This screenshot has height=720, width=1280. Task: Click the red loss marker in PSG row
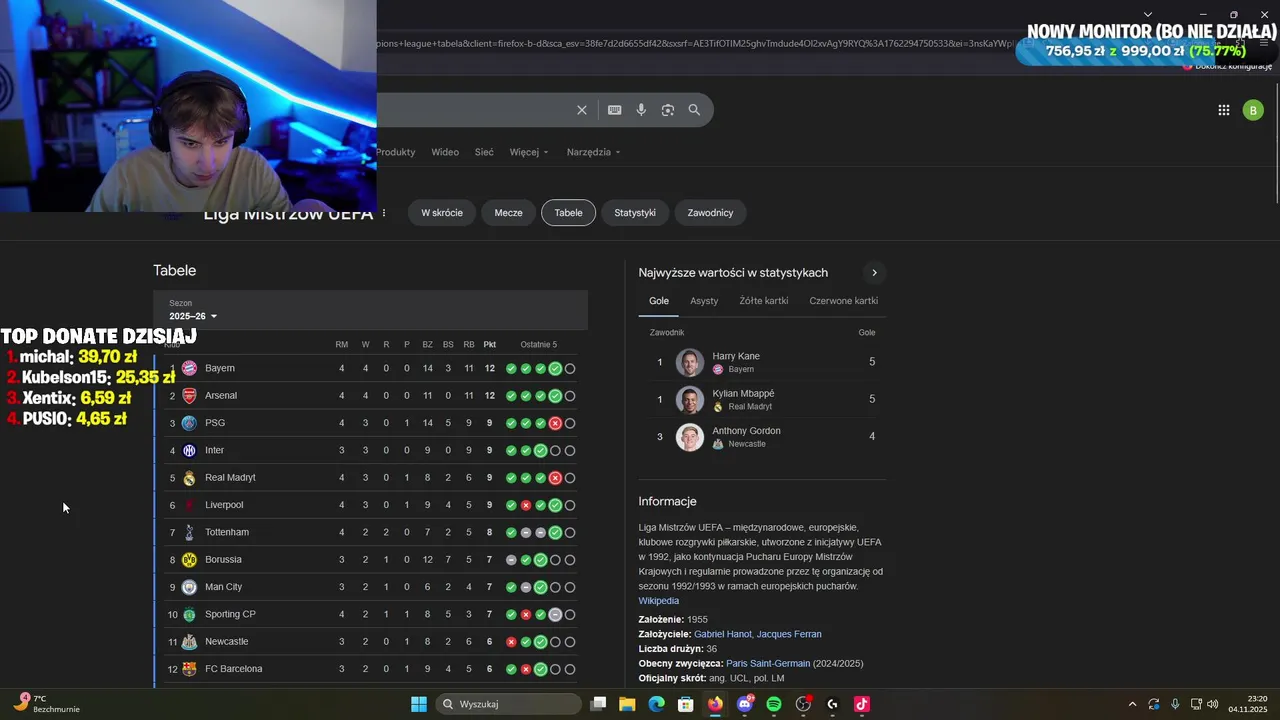(x=555, y=423)
